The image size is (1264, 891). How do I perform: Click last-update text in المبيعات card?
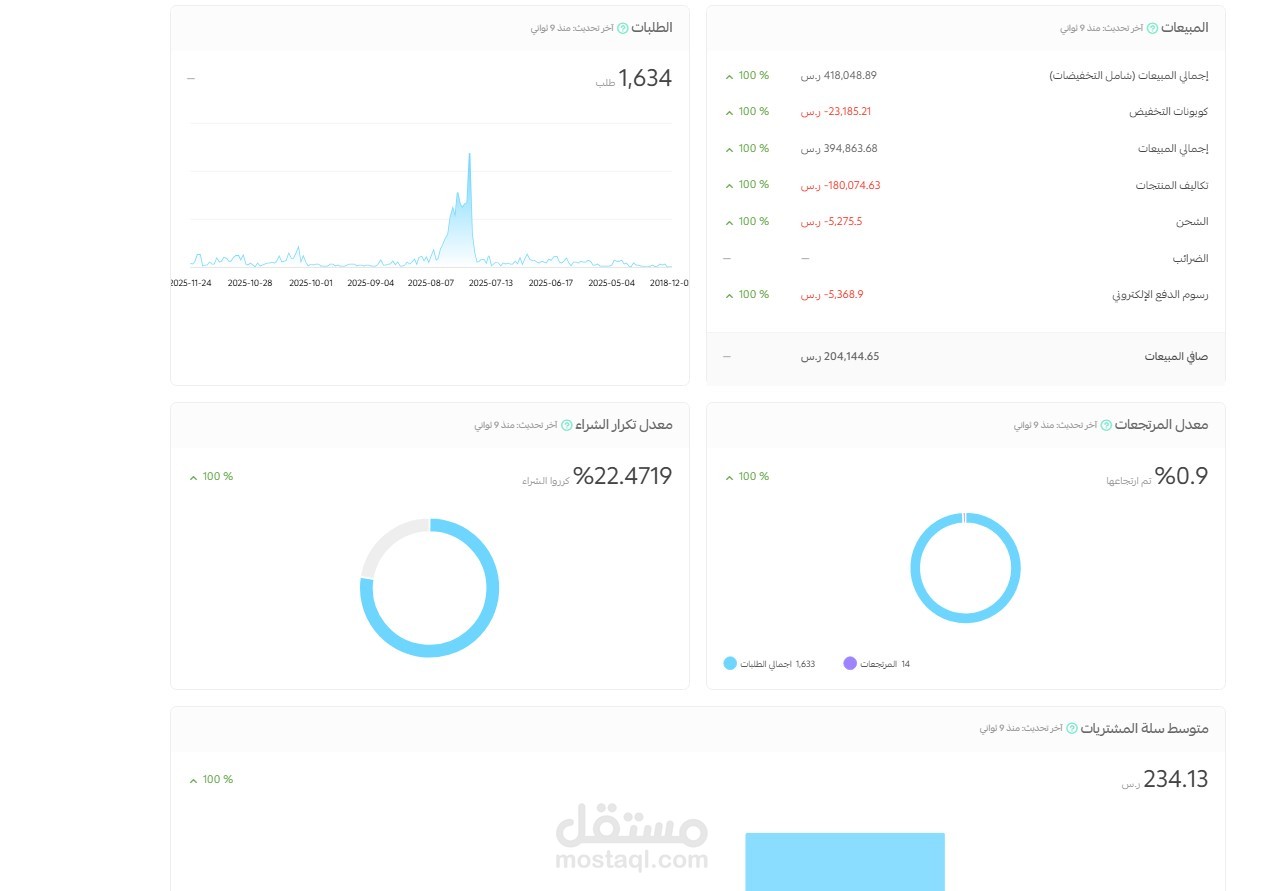tap(1101, 28)
